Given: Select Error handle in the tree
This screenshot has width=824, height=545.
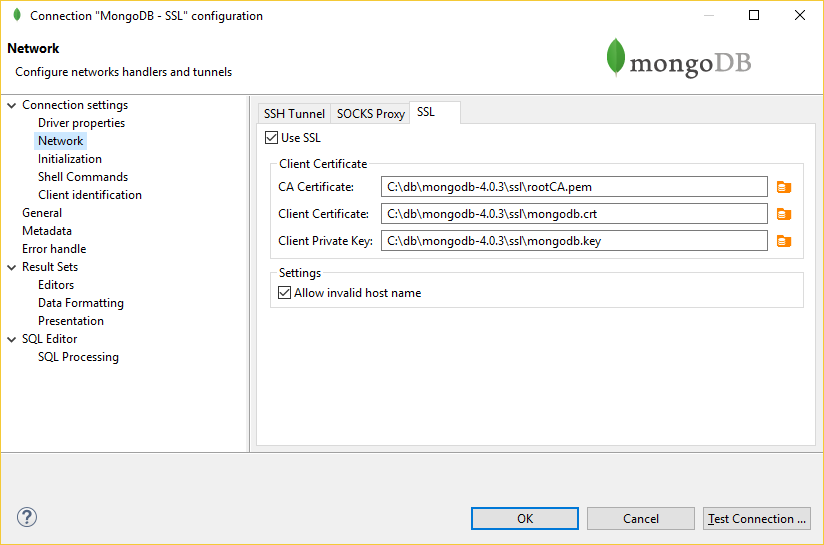Looking at the screenshot, I should (x=54, y=249).
